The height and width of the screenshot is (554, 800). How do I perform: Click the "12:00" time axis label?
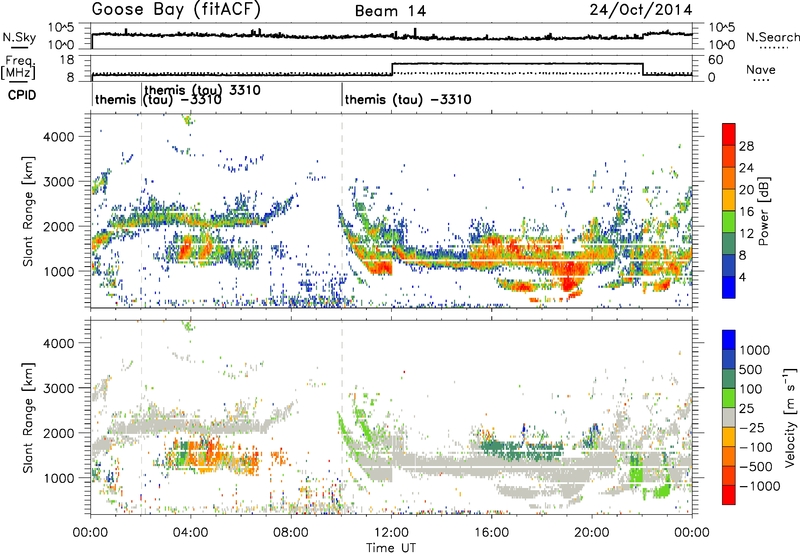click(x=391, y=532)
